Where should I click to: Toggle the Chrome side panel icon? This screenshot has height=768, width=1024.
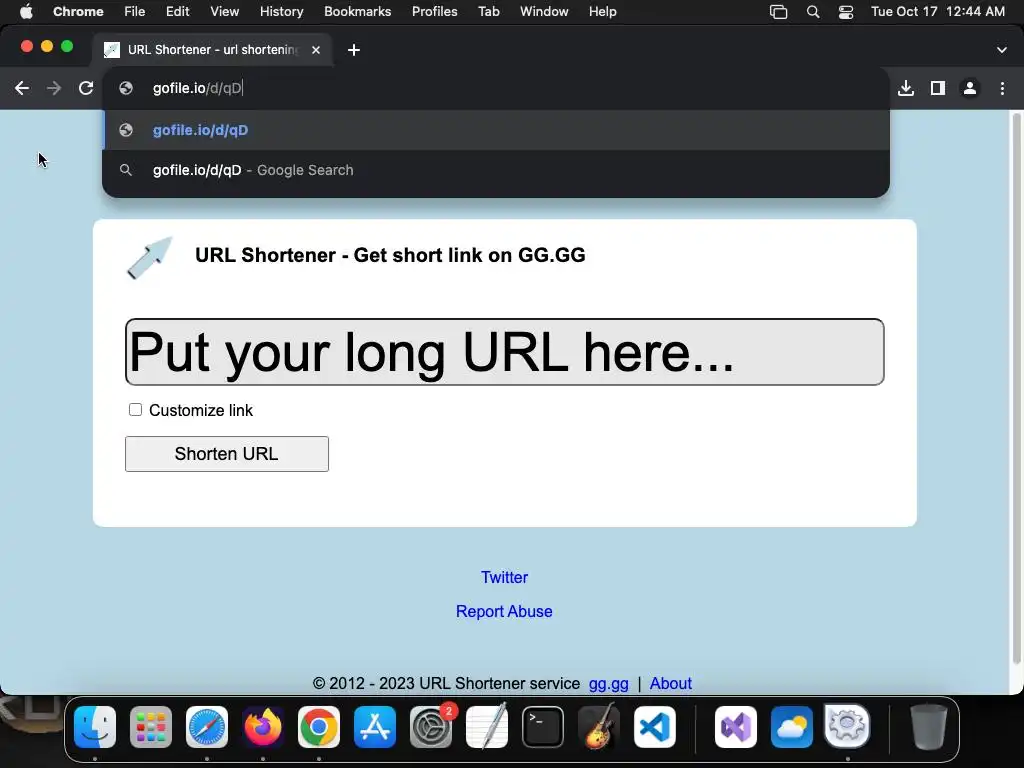point(938,88)
